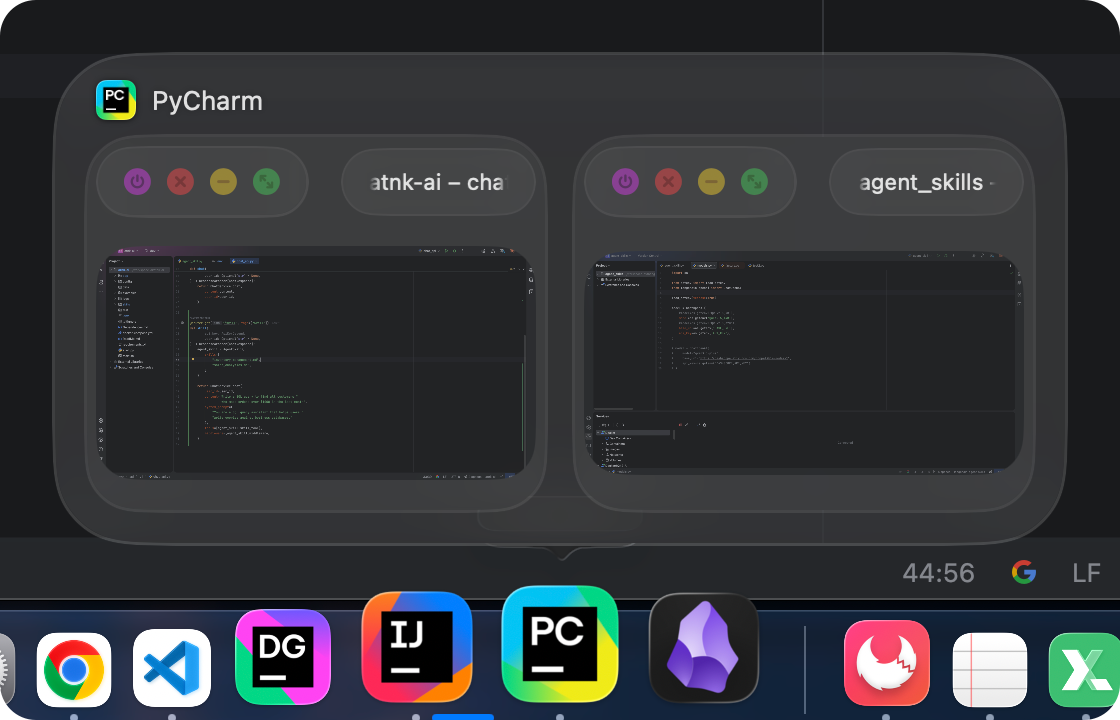Open the lined notepad app in dock
This screenshot has width=1120, height=720.
[x=989, y=669]
